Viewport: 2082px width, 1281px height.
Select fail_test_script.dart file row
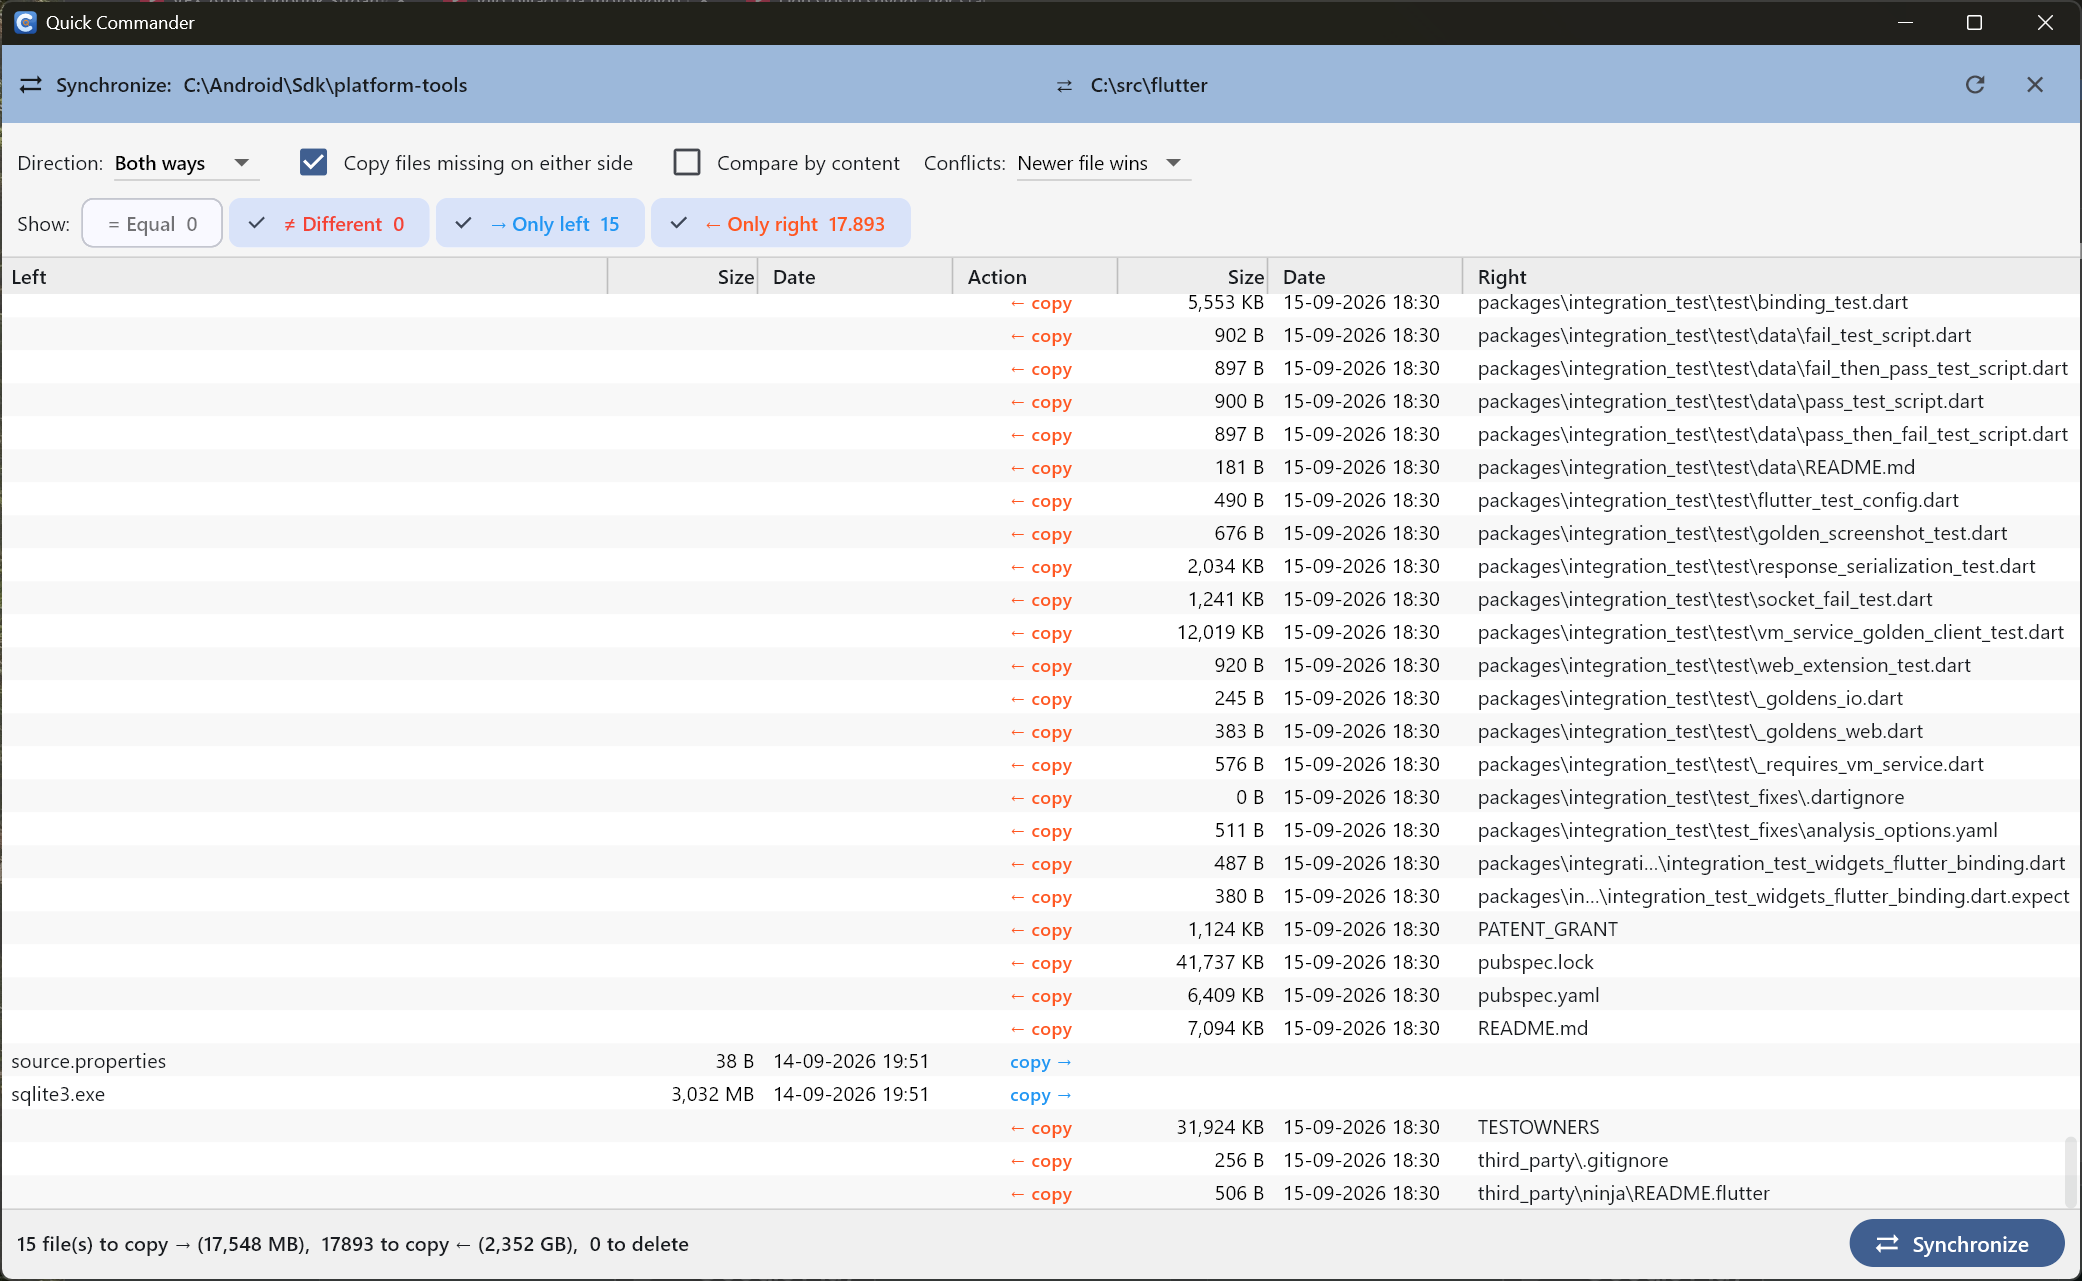pos(1040,335)
